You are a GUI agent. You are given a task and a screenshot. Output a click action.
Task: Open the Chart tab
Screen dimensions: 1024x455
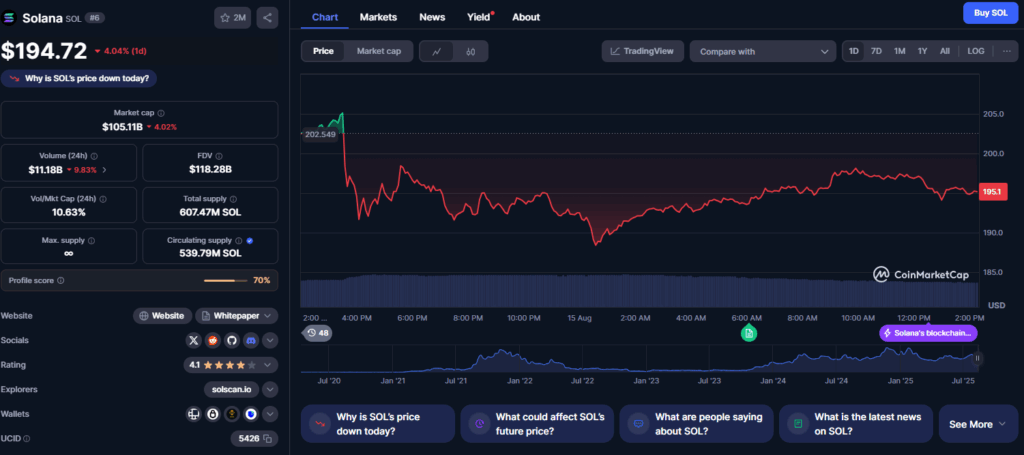pyautogui.click(x=325, y=17)
